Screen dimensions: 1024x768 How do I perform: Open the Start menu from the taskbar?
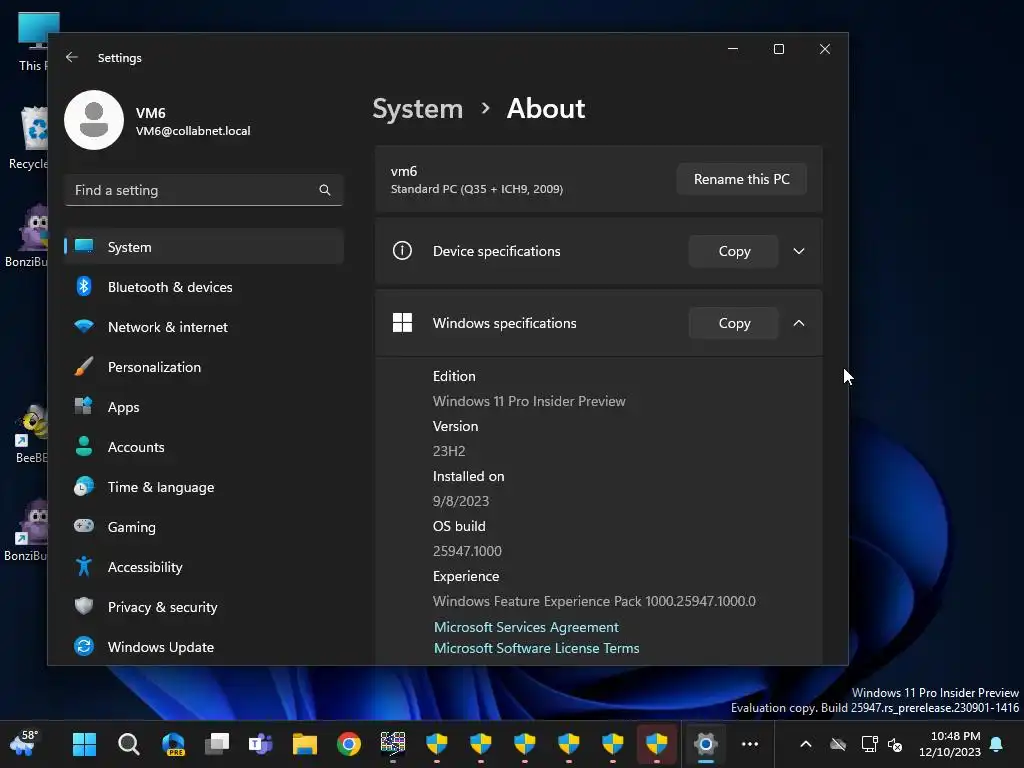click(84, 744)
